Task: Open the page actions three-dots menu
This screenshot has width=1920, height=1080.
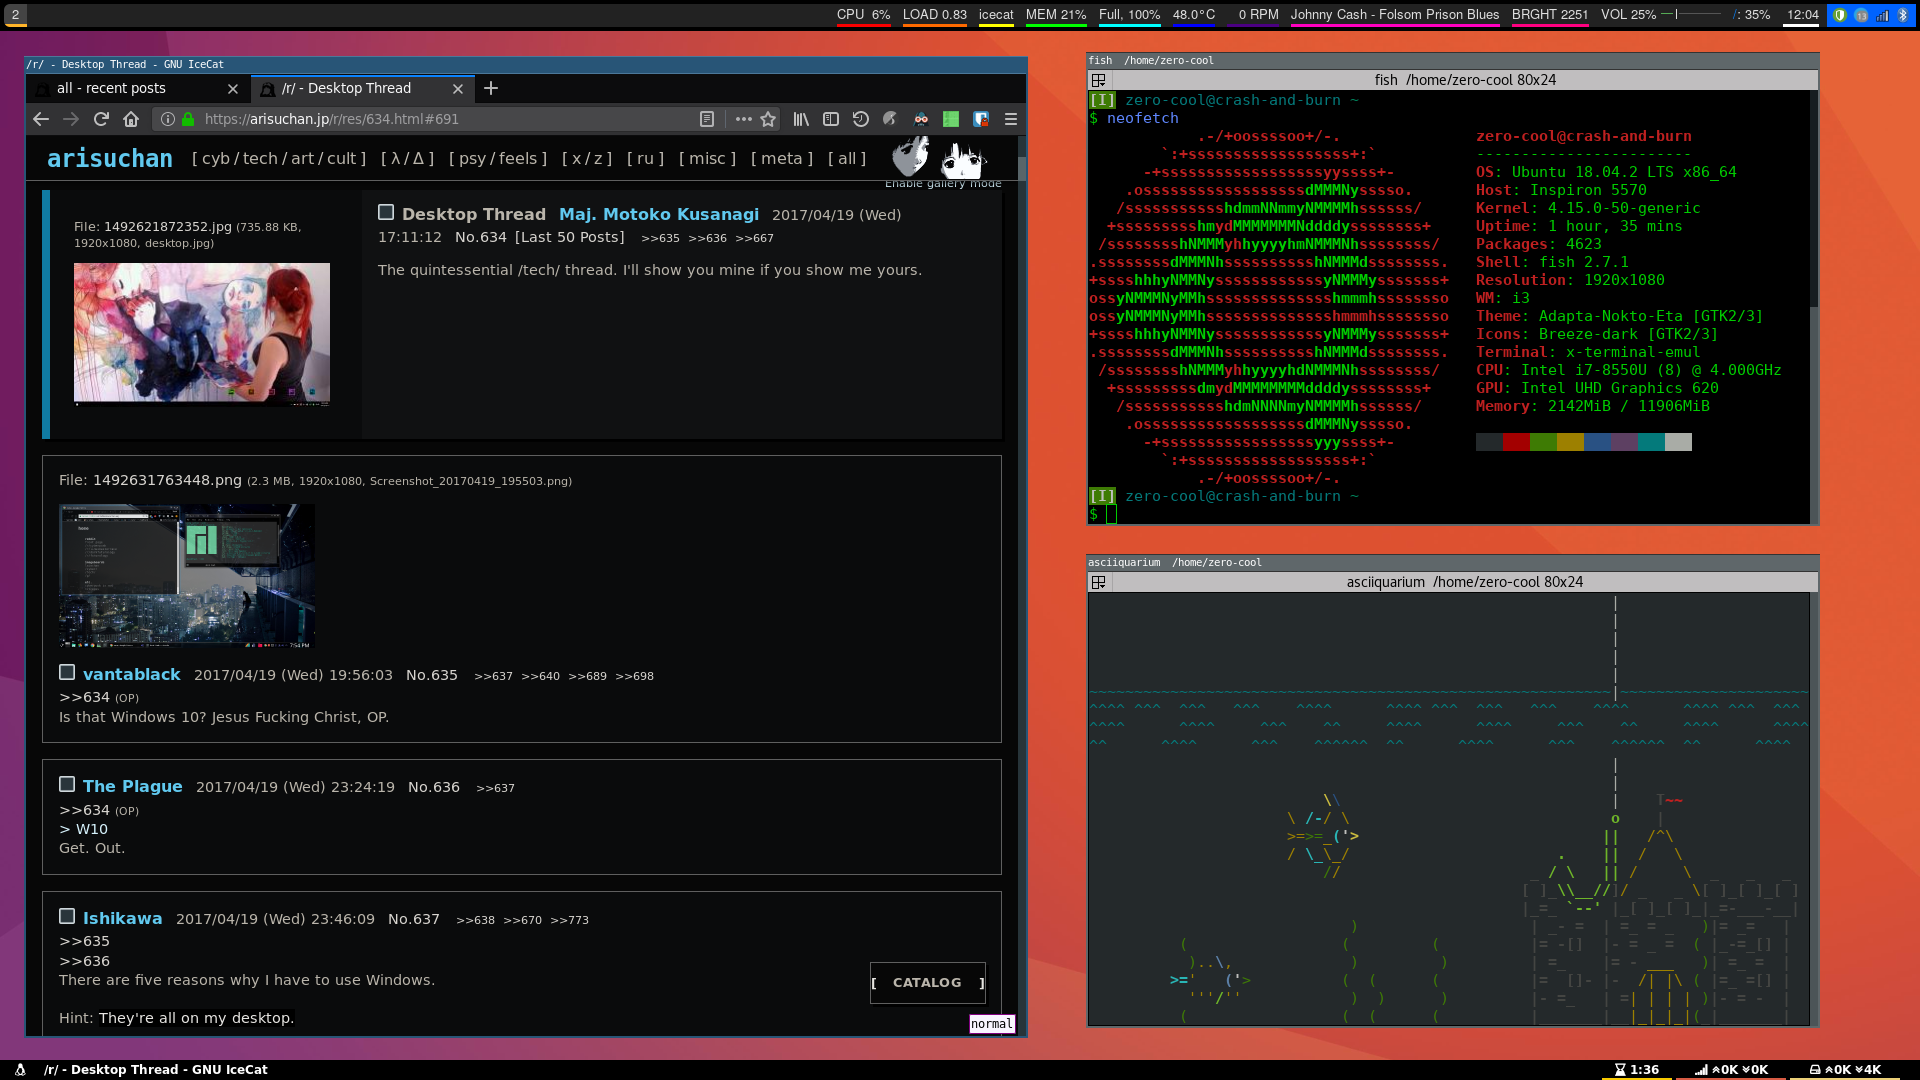Action: (743, 119)
